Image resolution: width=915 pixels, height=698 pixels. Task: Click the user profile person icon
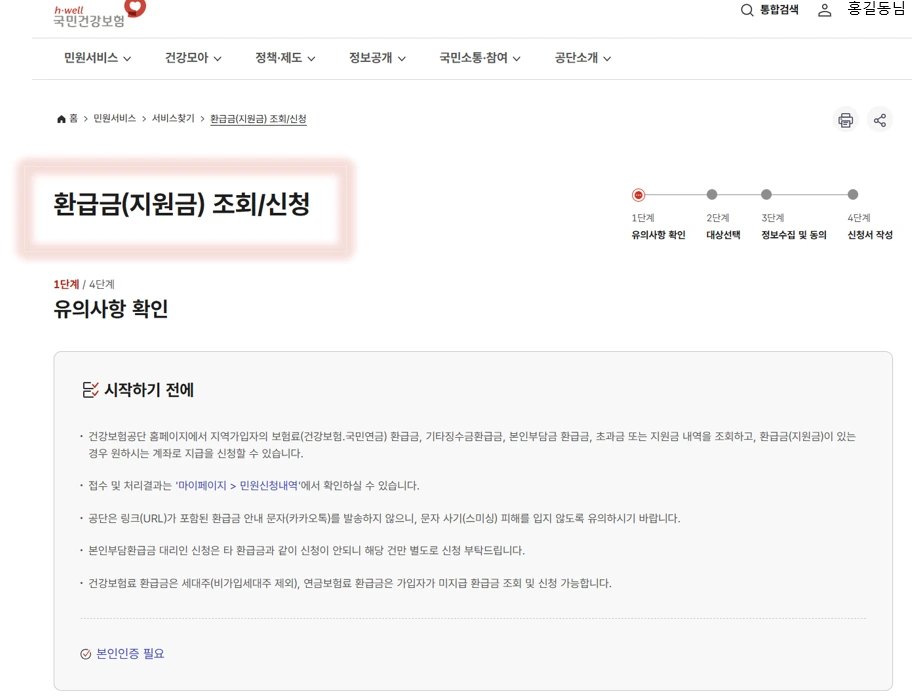(x=823, y=10)
